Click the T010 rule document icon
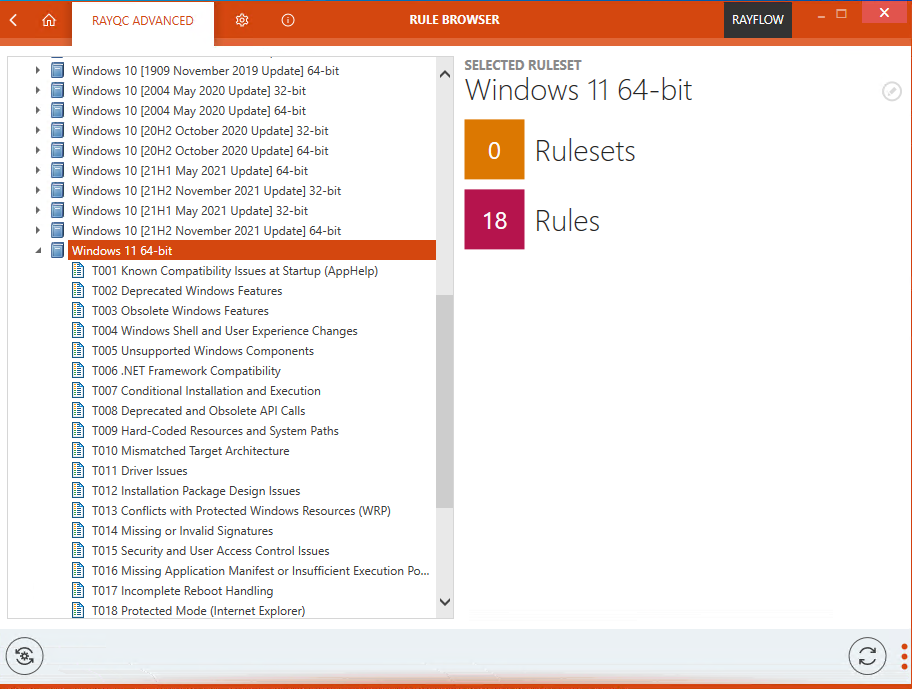Image resolution: width=912 pixels, height=689 pixels. (x=77, y=451)
